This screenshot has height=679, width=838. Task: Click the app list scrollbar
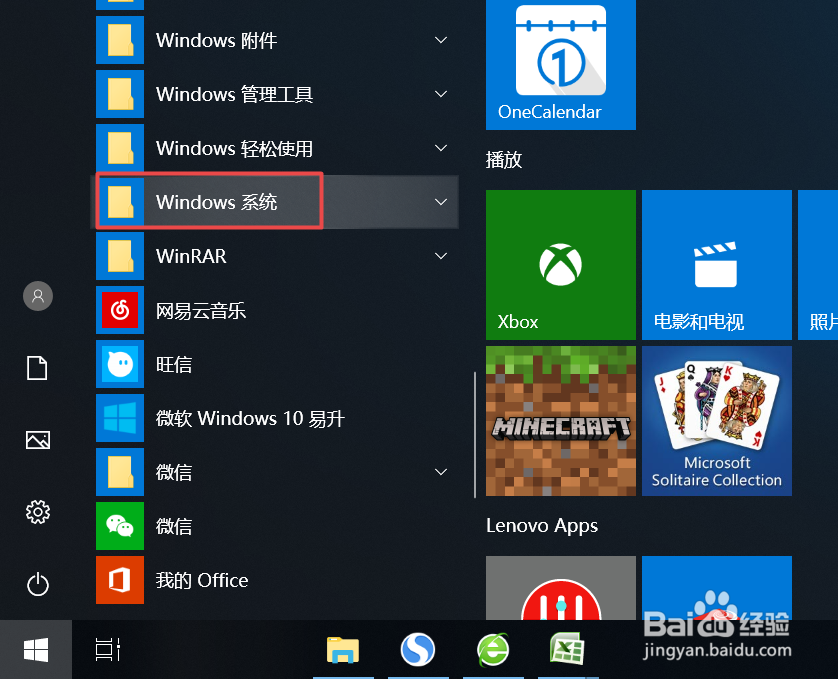point(475,435)
